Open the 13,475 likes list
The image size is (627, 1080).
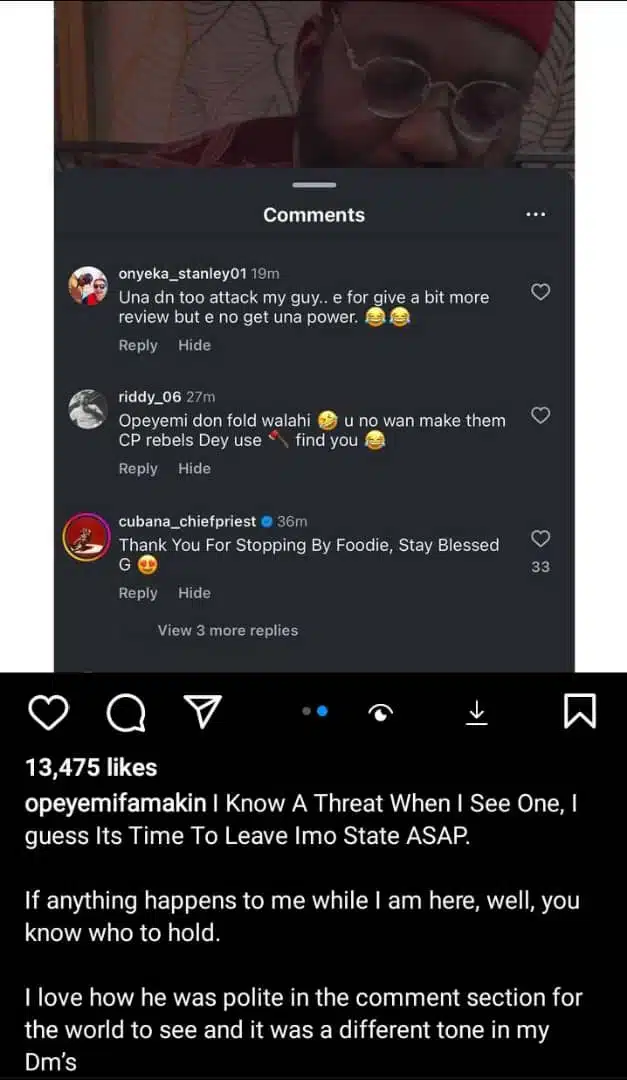90,767
